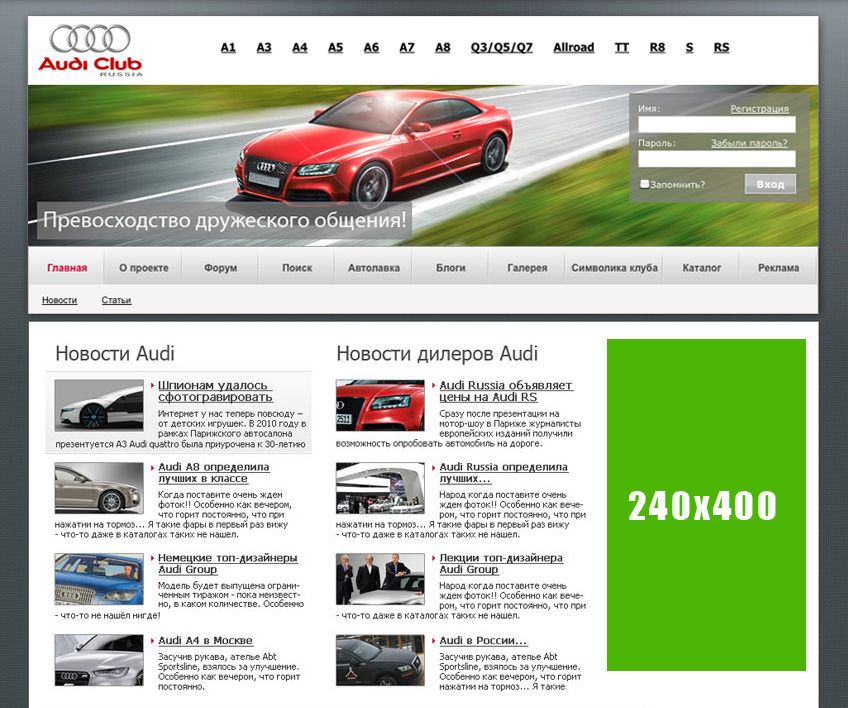The width and height of the screenshot is (848, 708).
Task: Click the Пароль password input field
Action: [716, 159]
